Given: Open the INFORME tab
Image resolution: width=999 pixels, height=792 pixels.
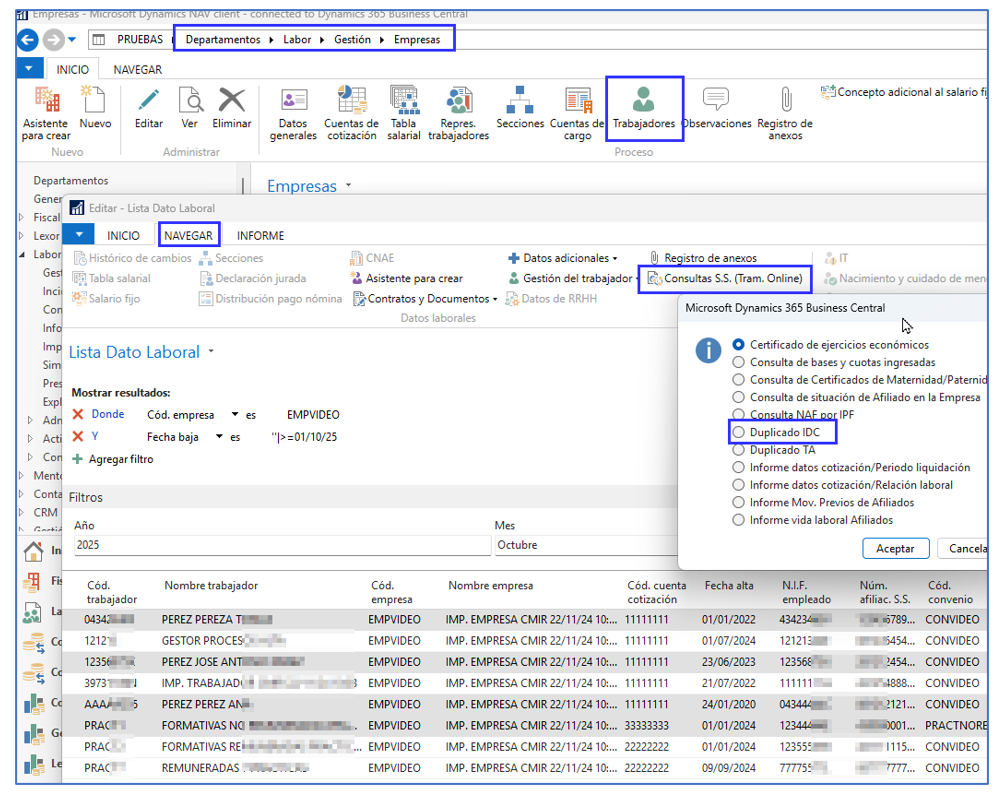Looking at the screenshot, I should click(x=260, y=236).
